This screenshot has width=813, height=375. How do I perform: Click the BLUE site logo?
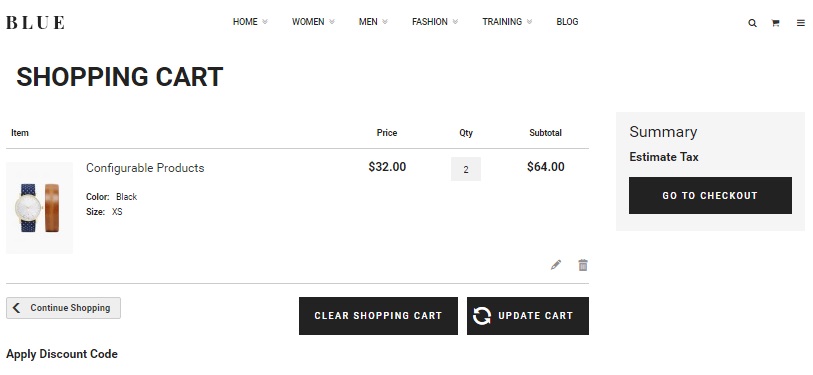tap(35, 22)
